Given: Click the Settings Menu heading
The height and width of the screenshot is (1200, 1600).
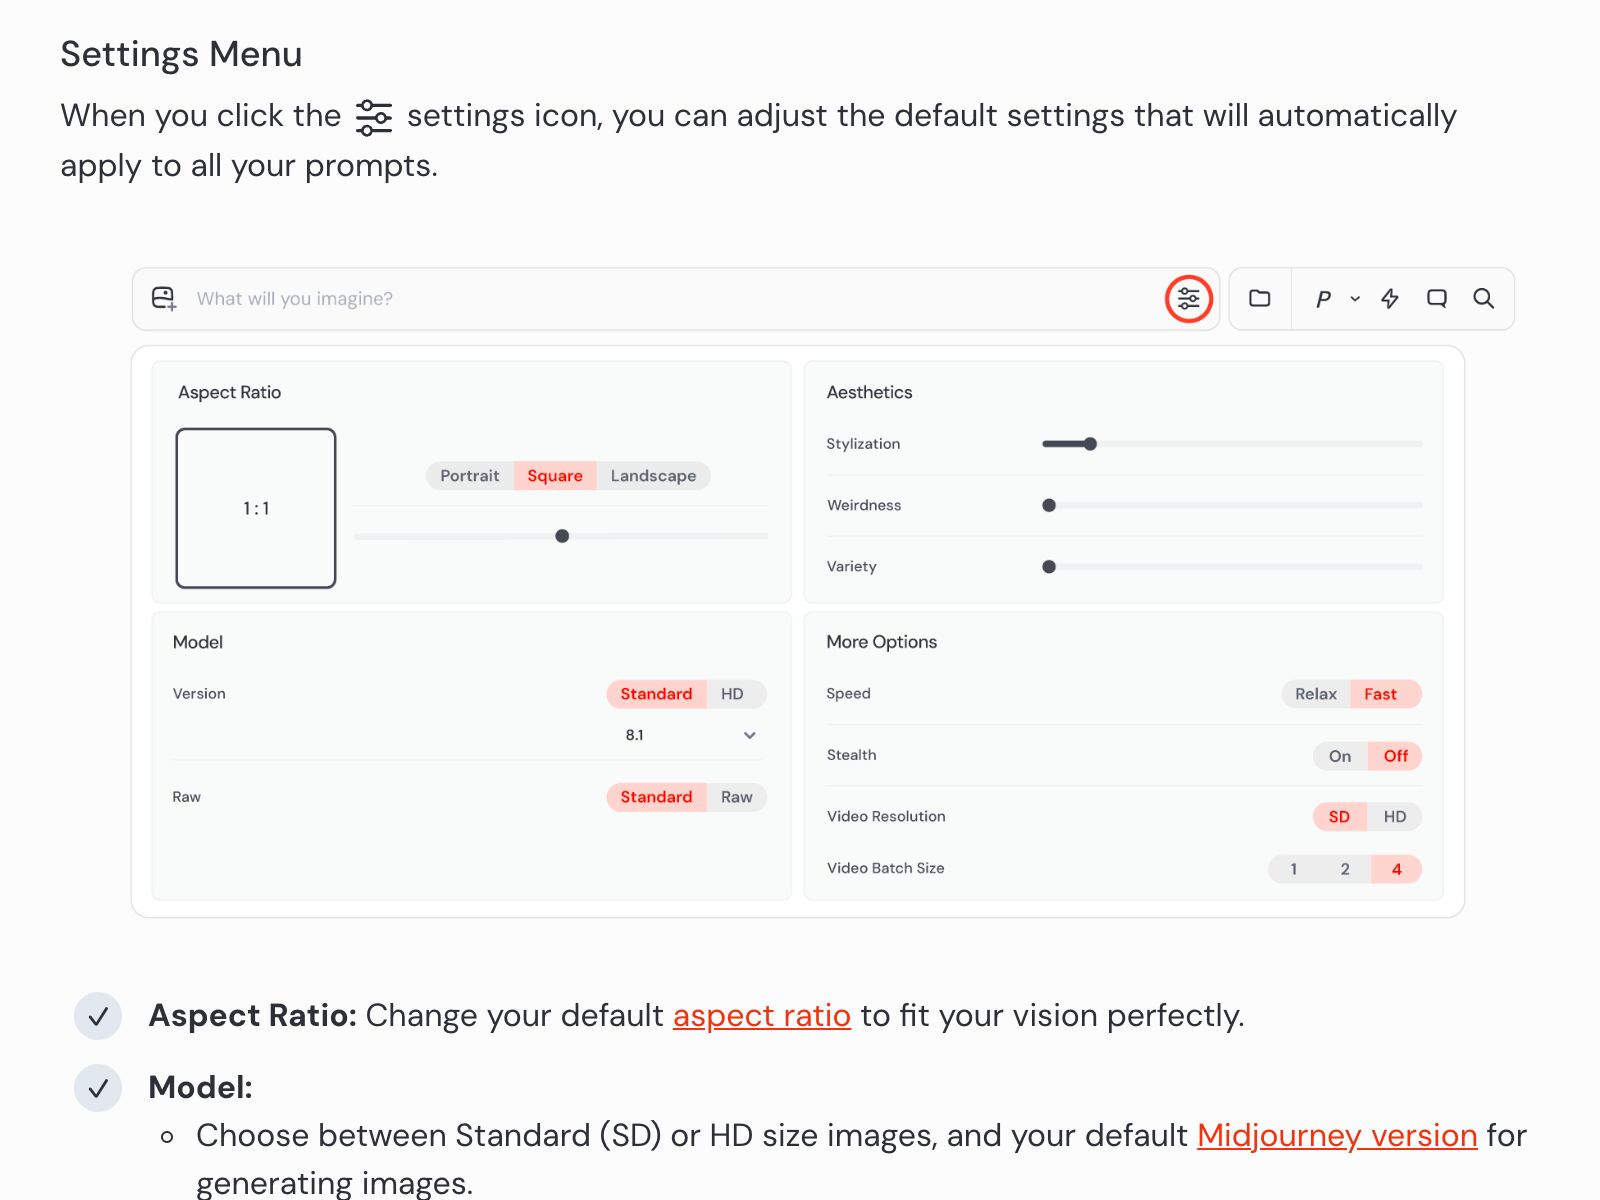Looking at the screenshot, I should pyautogui.click(x=181, y=54).
